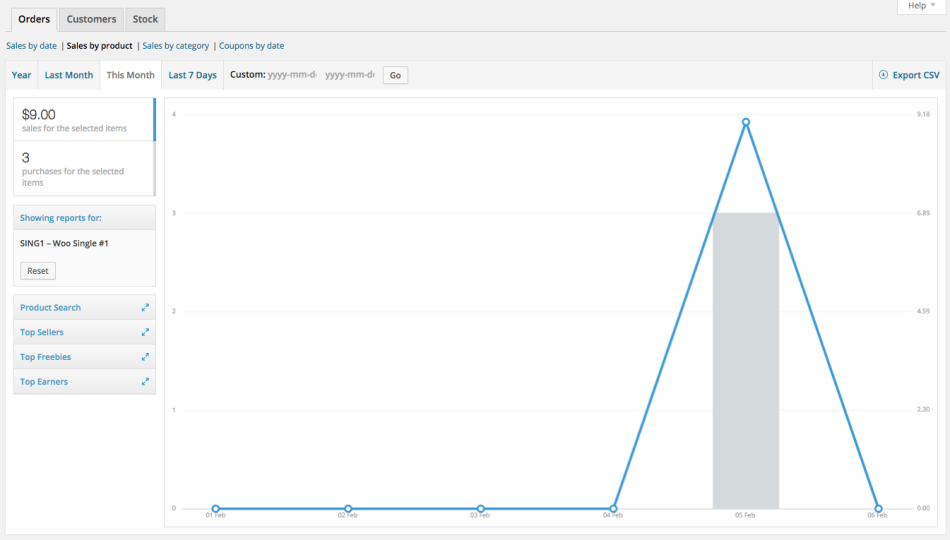The width and height of the screenshot is (950, 540).
Task: Click the gray purchases bar on chart
Action: tap(746, 360)
